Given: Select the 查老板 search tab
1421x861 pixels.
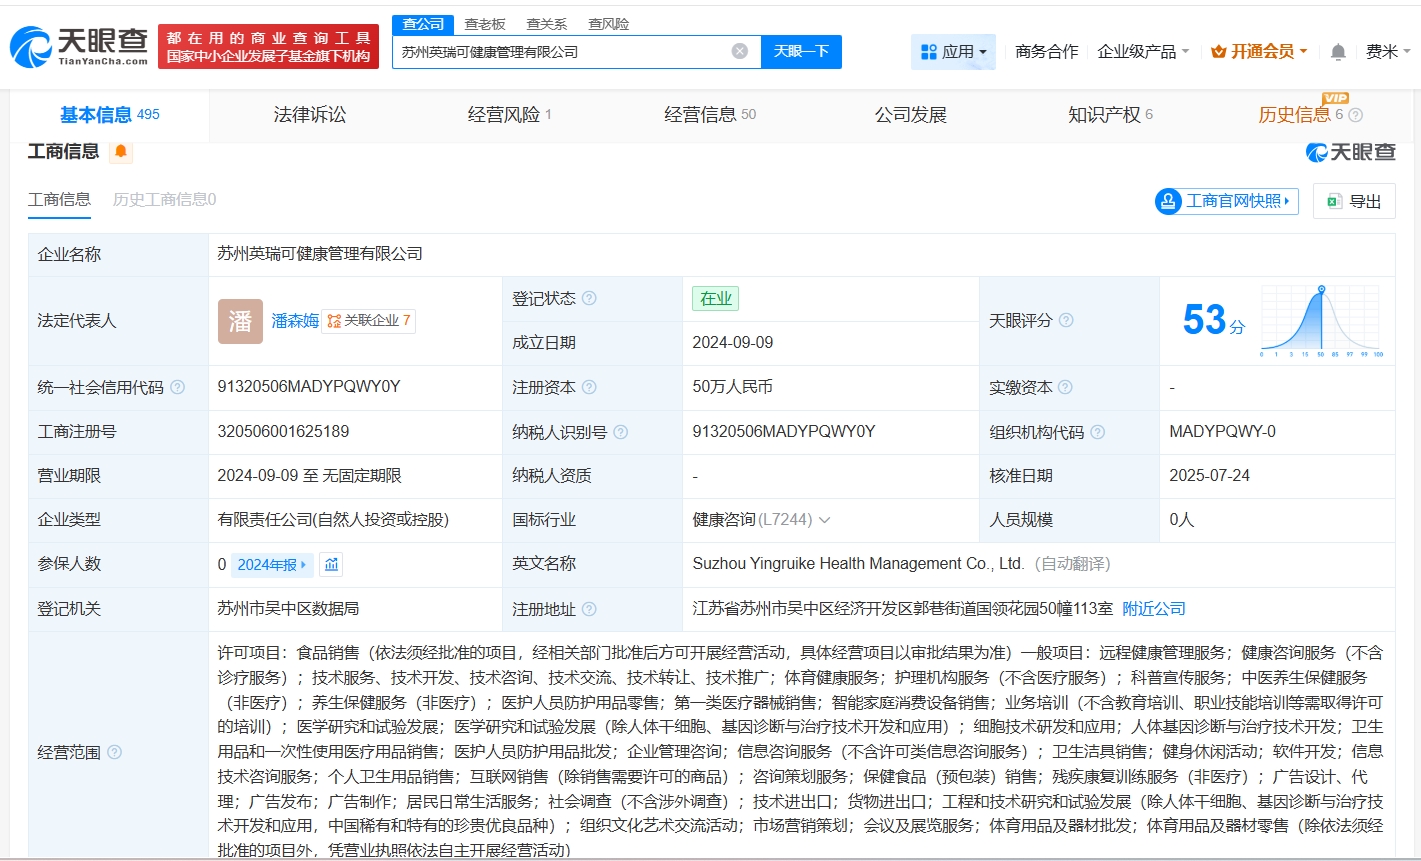Looking at the screenshot, I should (x=485, y=24).
